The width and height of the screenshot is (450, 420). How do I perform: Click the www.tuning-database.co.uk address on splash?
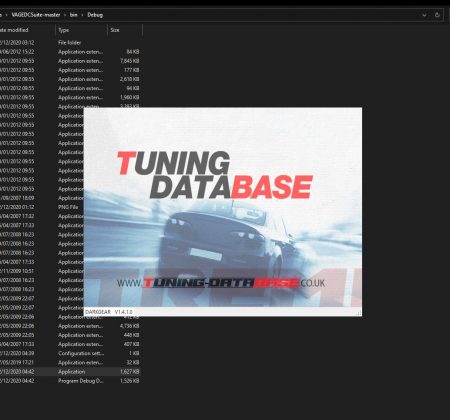click(x=221, y=283)
